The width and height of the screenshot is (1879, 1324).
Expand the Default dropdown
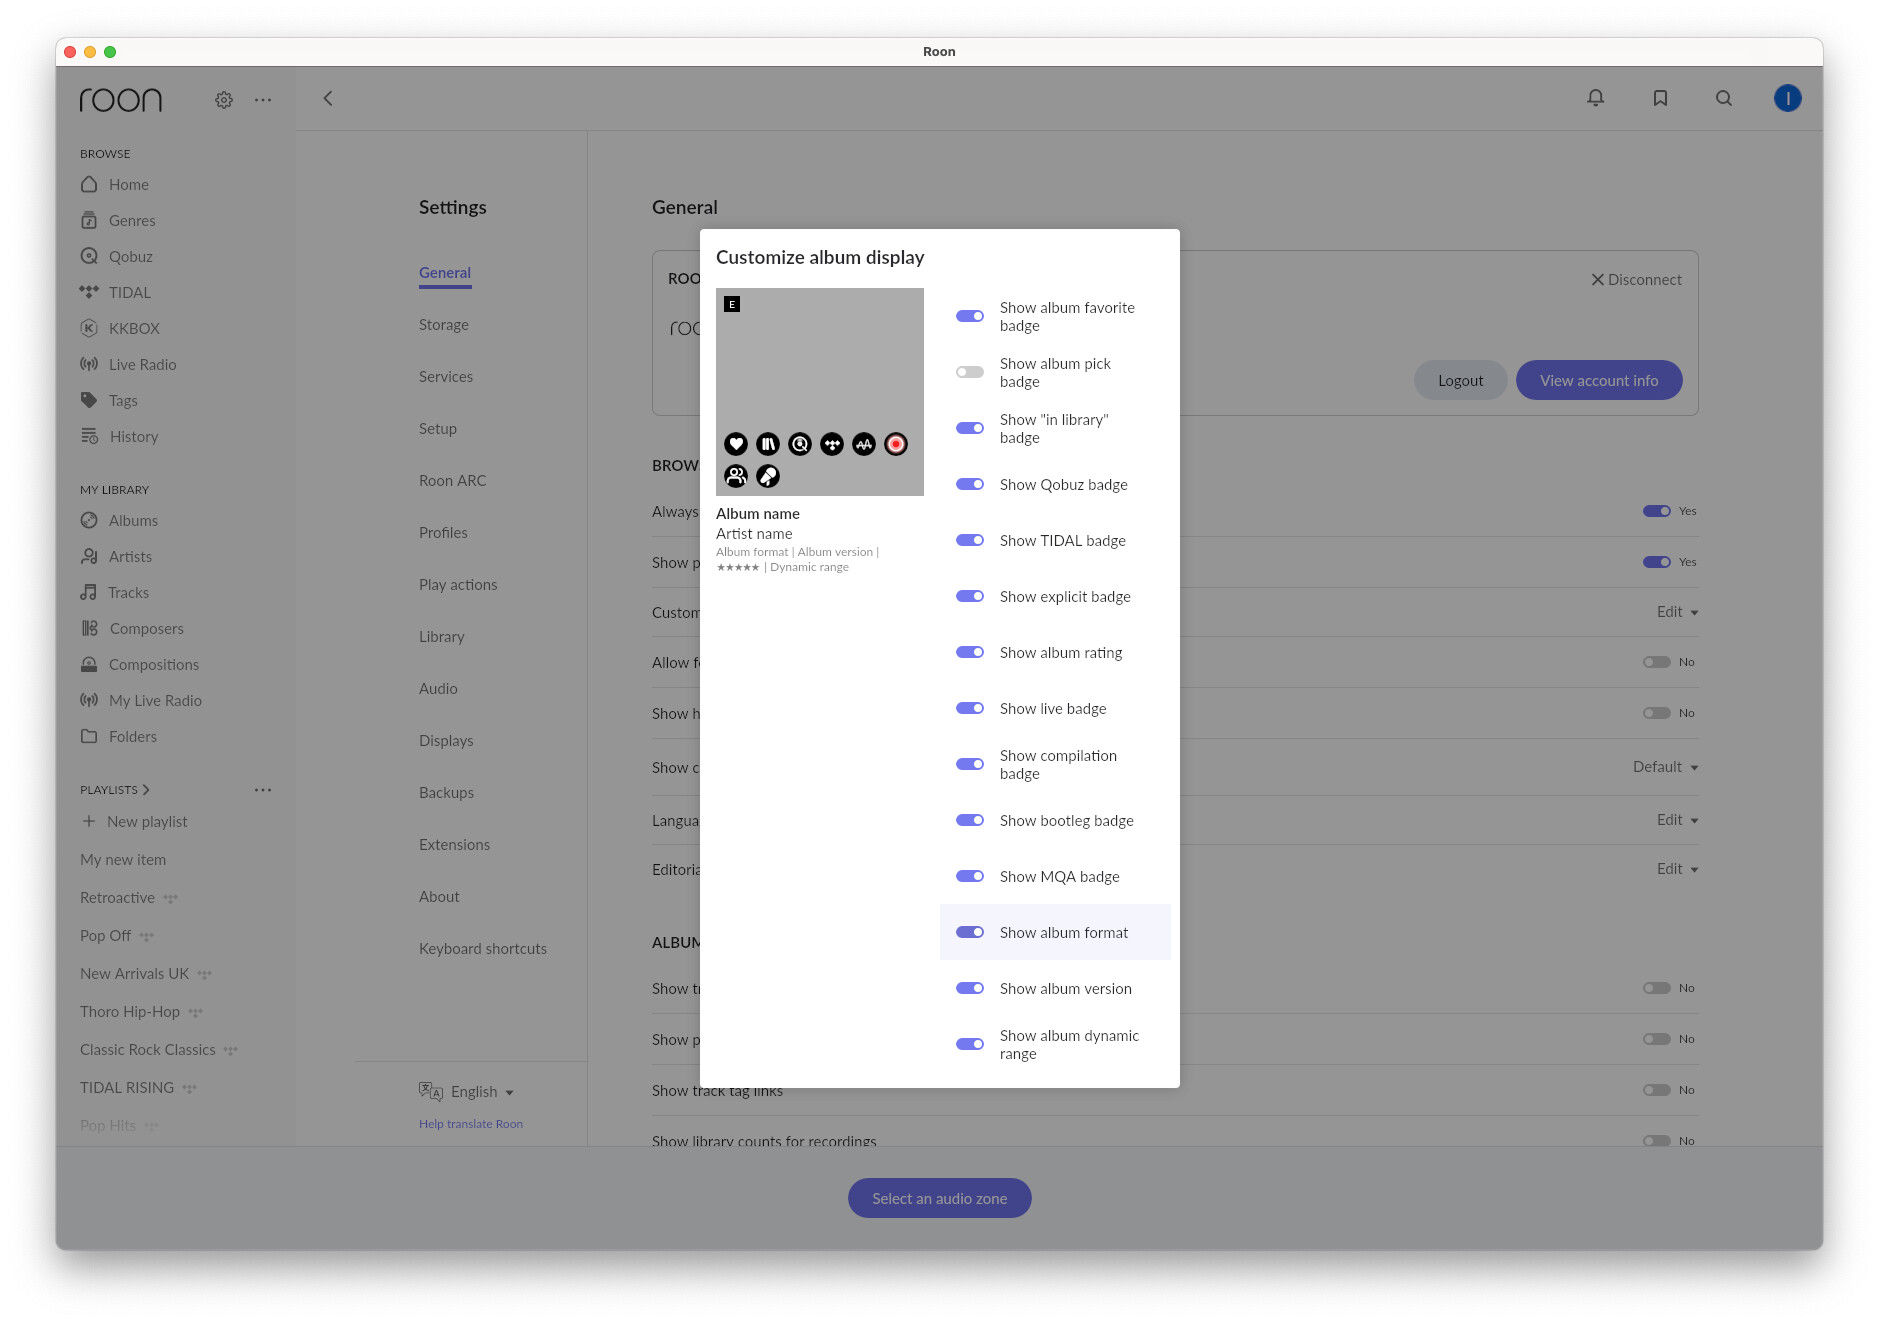(x=1666, y=767)
